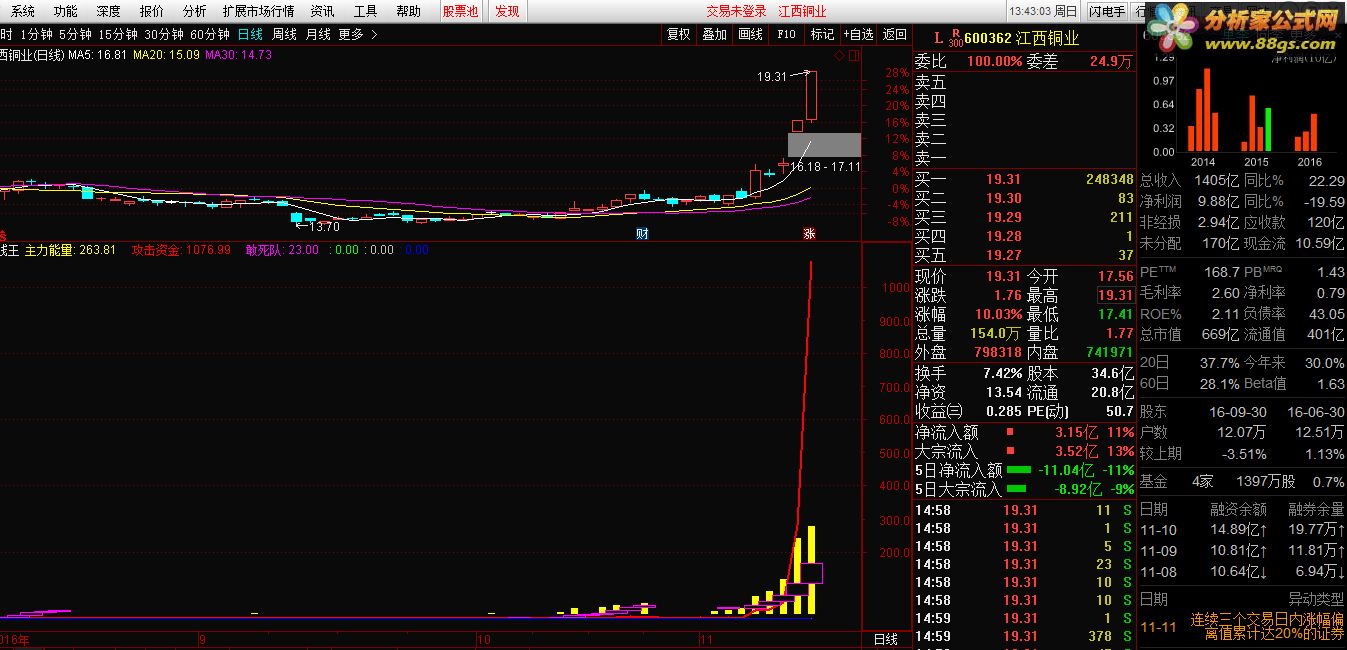The height and width of the screenshot is (650, 1347).
Task: Switch to the 1分钟 chart period
Action: click(35, 34)
